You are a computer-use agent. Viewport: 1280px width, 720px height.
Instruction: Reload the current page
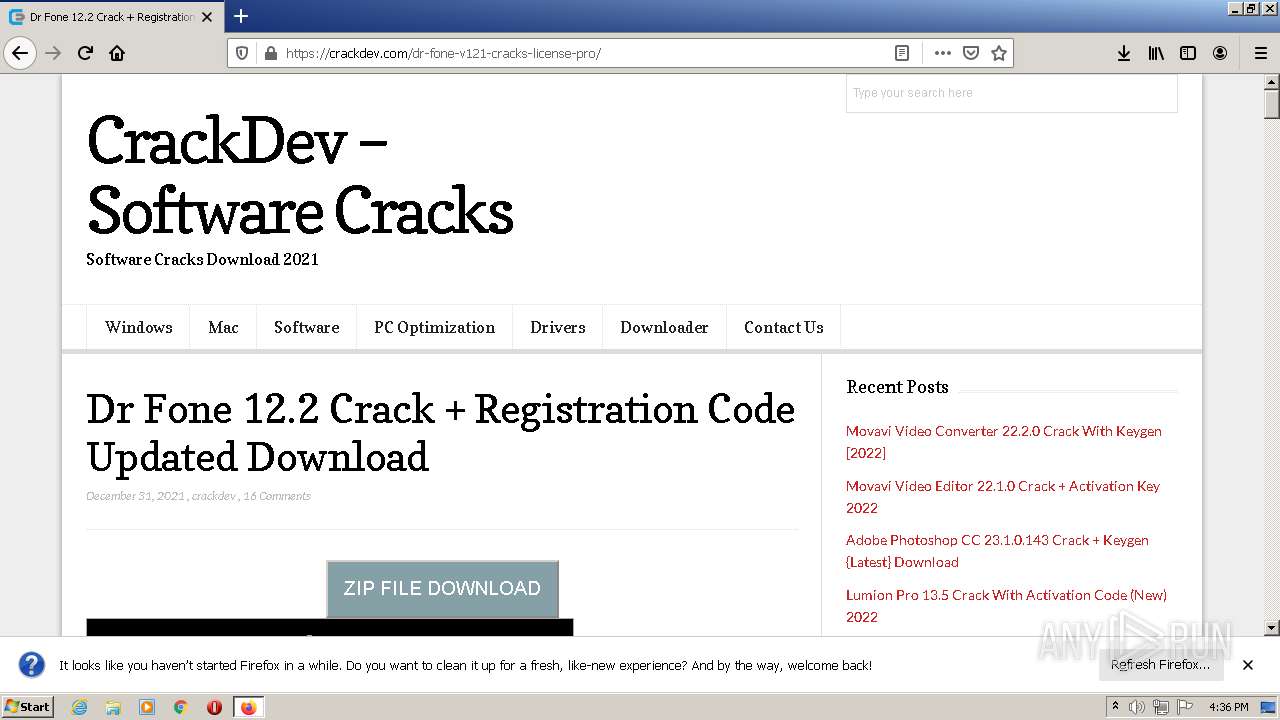[85, 53]
